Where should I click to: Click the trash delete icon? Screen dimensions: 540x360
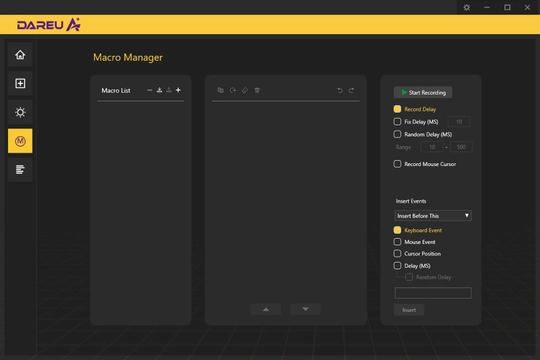257,90
